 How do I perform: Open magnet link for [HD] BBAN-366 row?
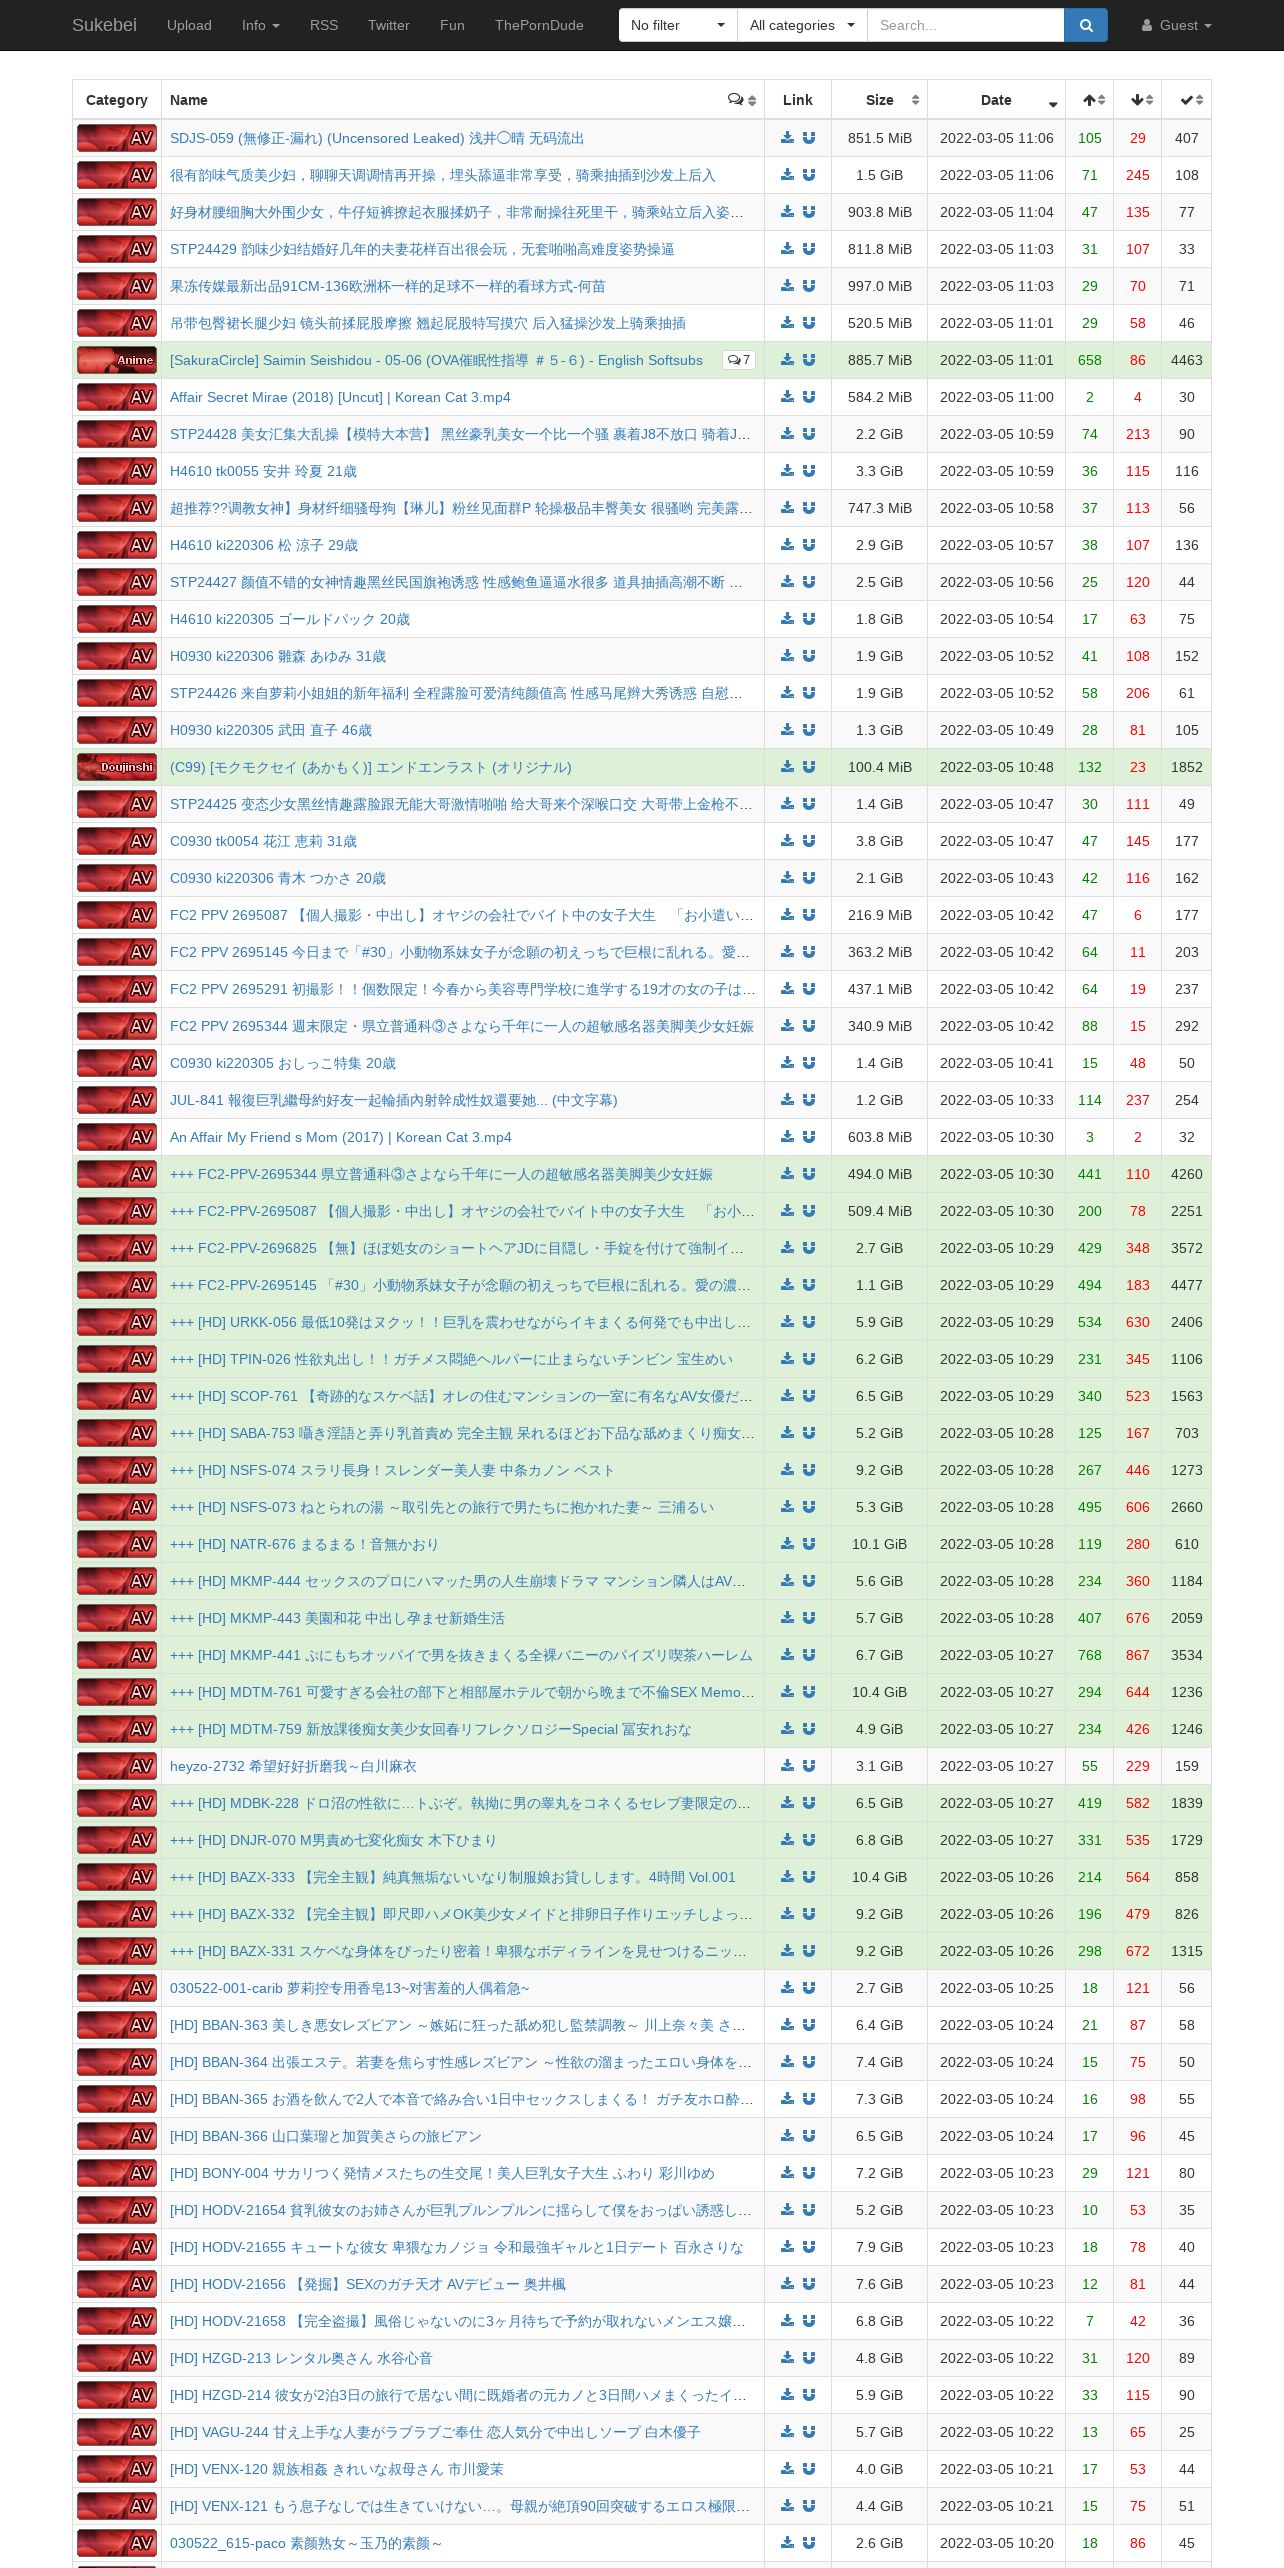pyautogui.click(x=809, y=2136)
